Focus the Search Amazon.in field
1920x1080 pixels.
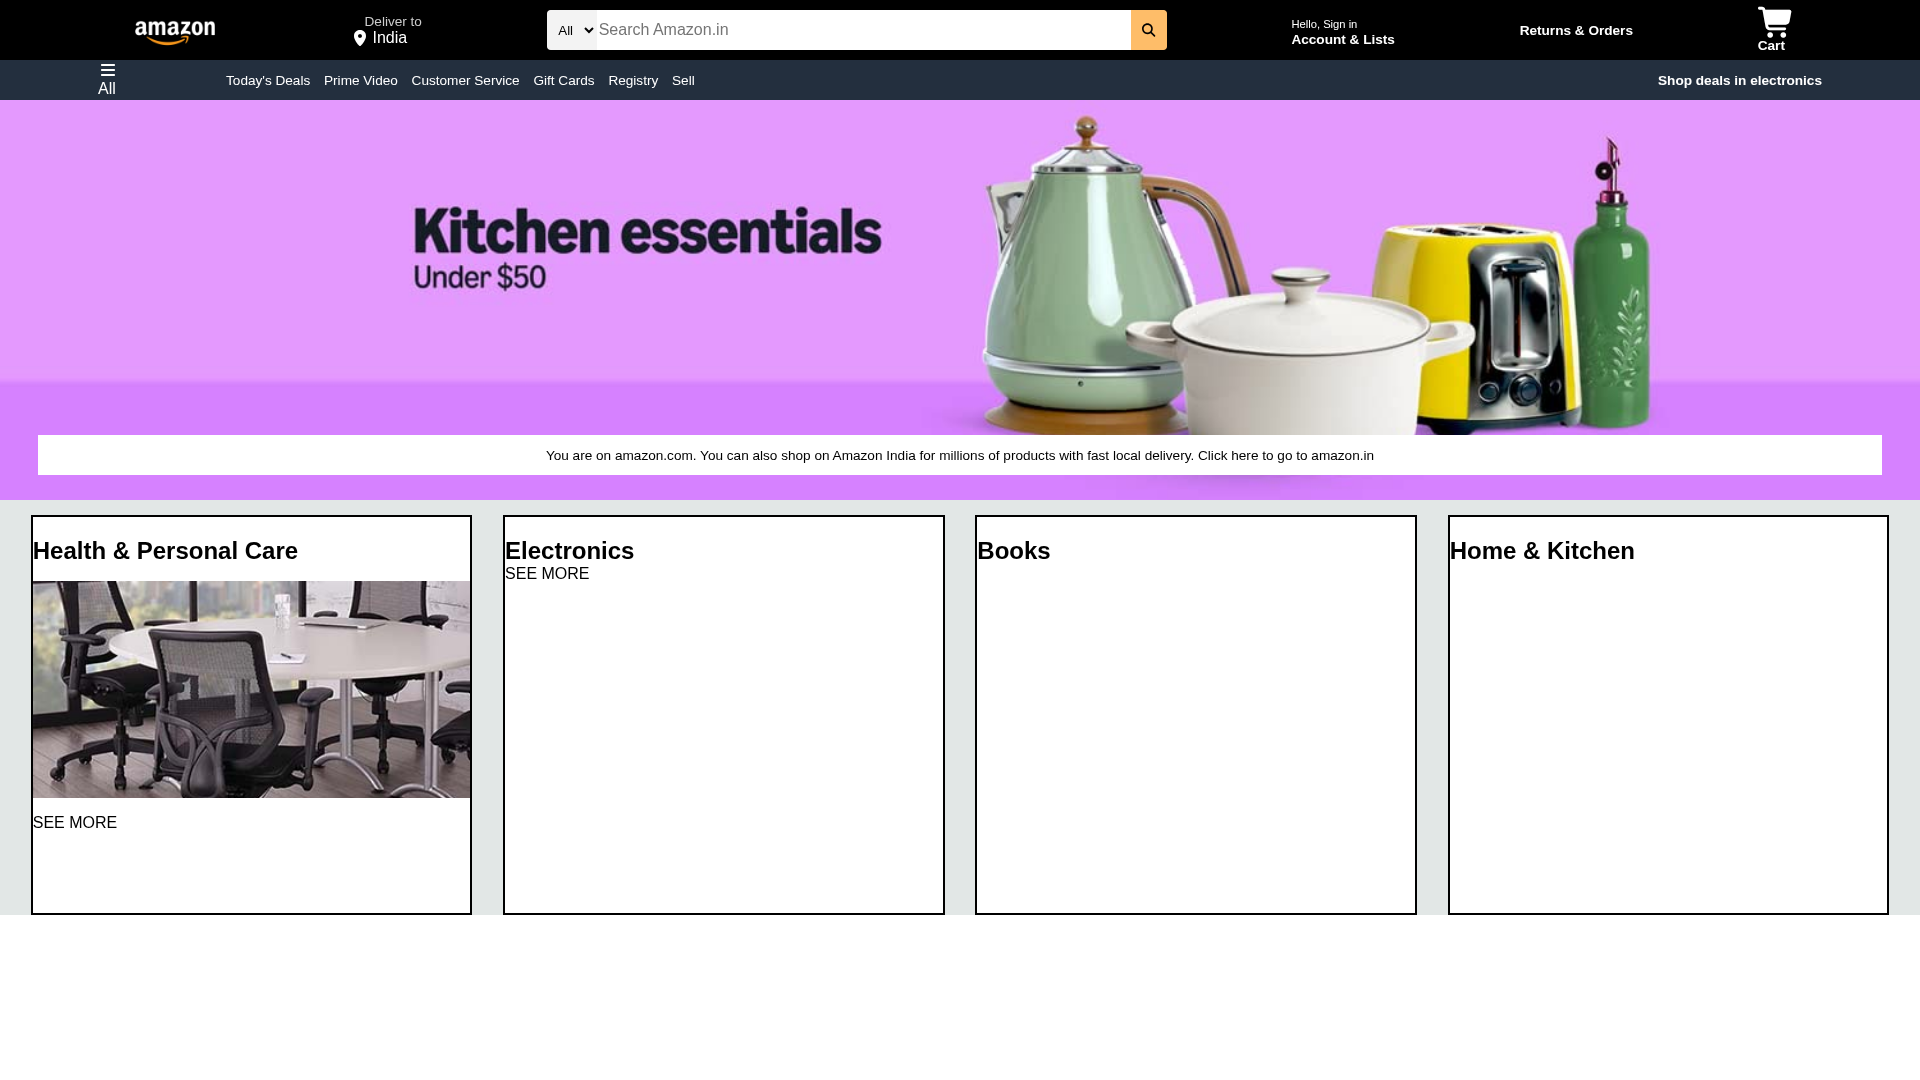864,30
